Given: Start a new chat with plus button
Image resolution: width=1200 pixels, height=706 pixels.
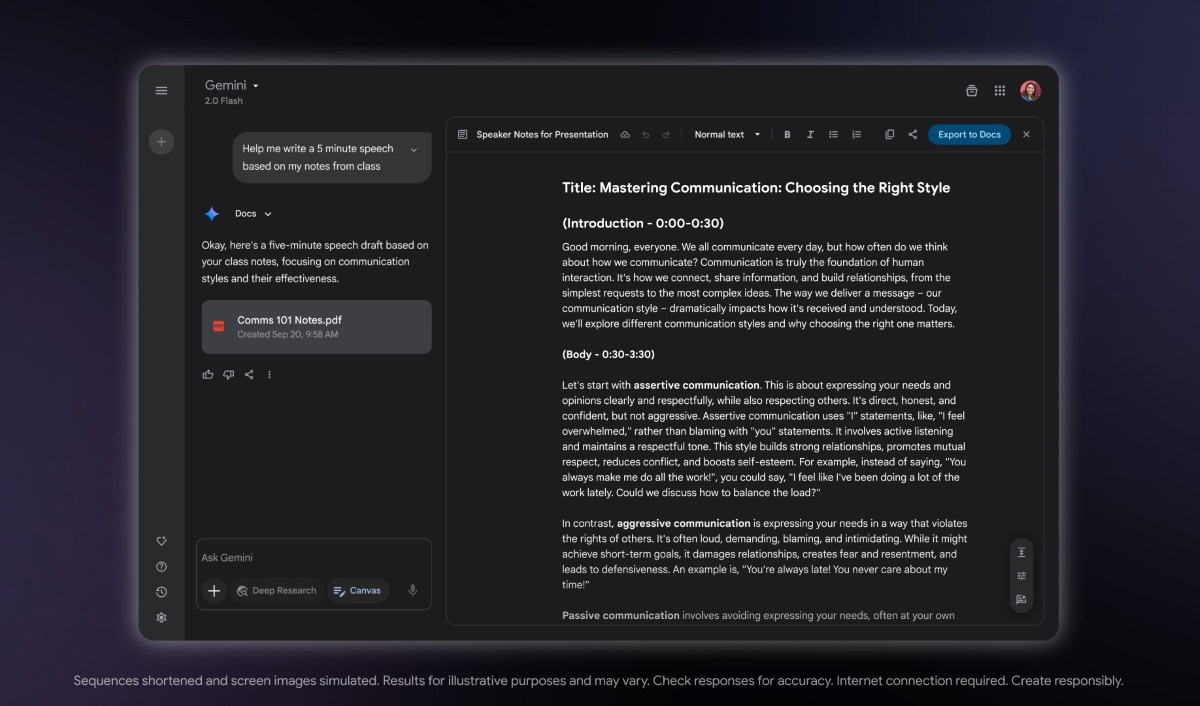Looking at the screenshot, I should coord(161,142).
